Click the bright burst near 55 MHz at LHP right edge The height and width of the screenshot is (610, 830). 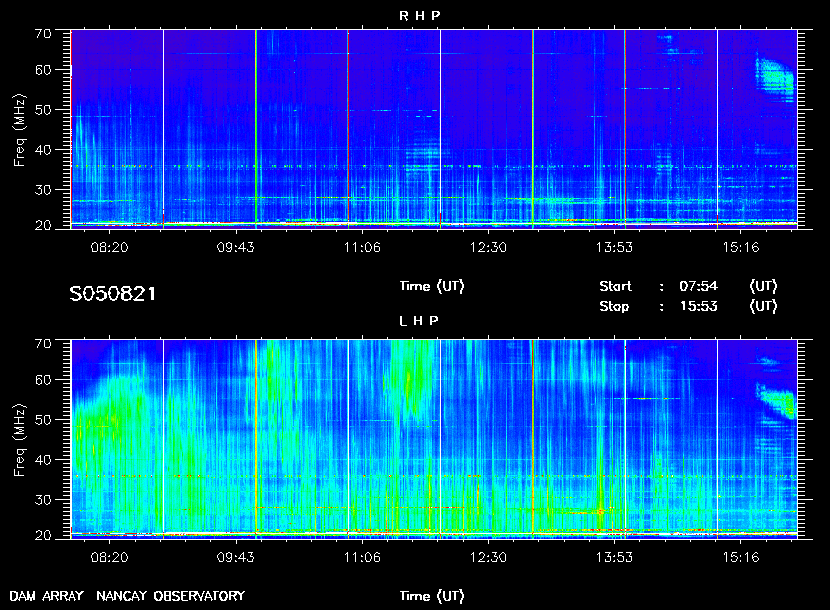pyautogui.click(x=777, y=401)
